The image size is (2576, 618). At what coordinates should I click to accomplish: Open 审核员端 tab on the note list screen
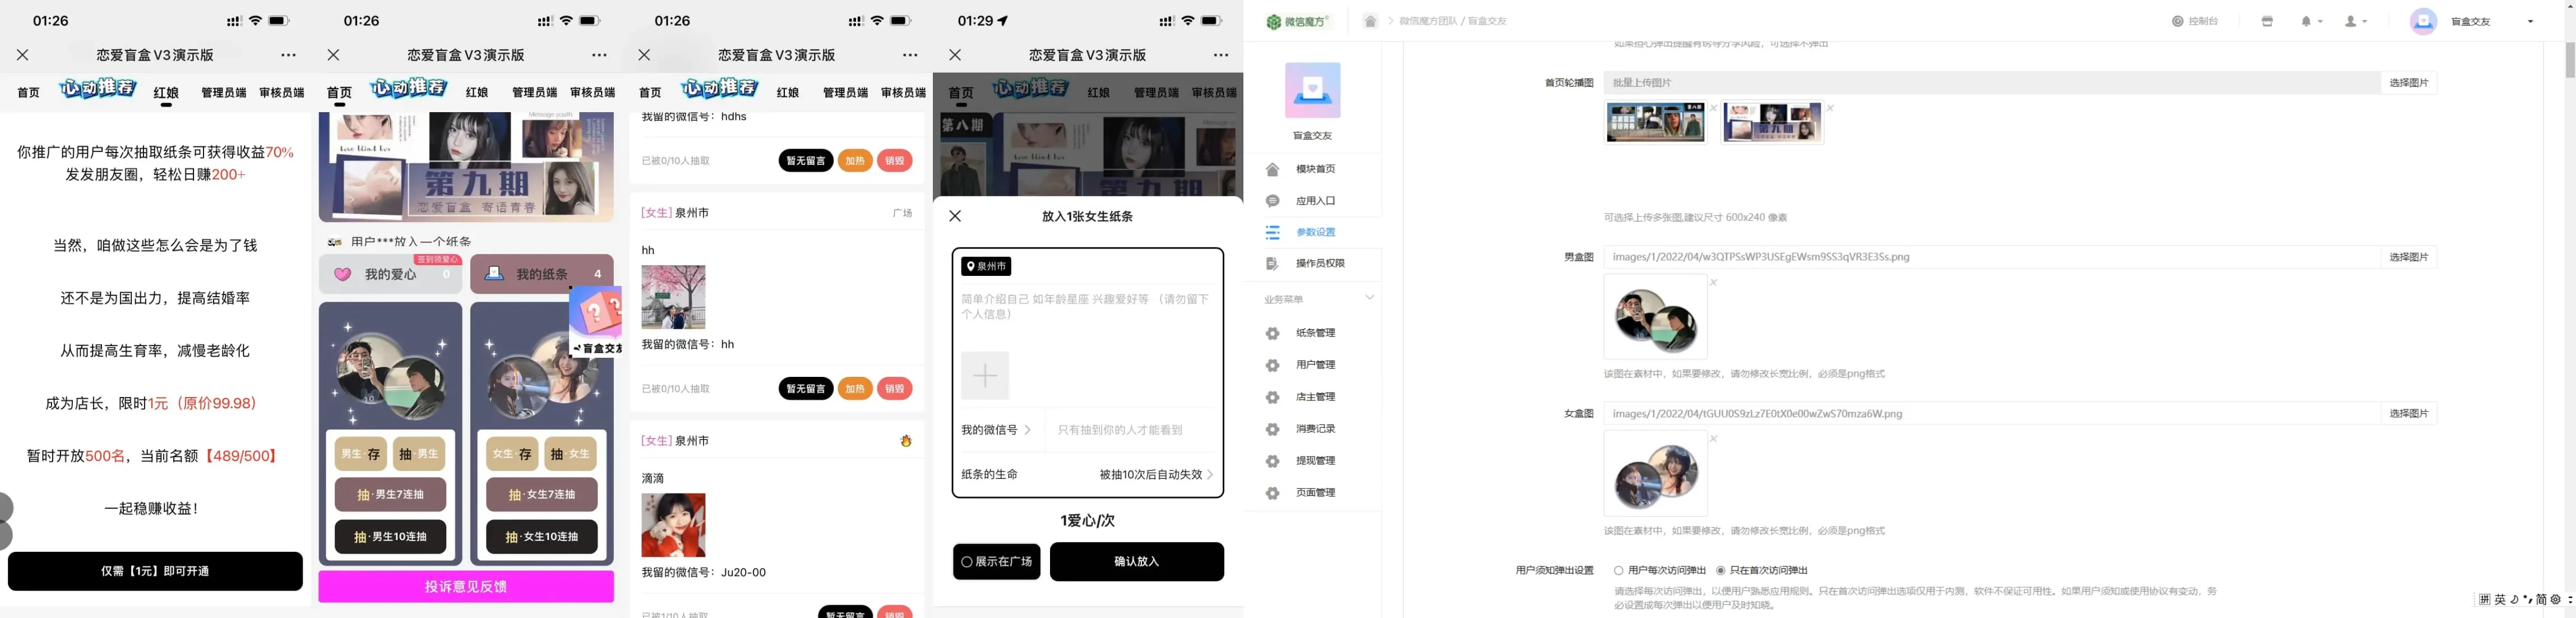click(x=903, y=92)
